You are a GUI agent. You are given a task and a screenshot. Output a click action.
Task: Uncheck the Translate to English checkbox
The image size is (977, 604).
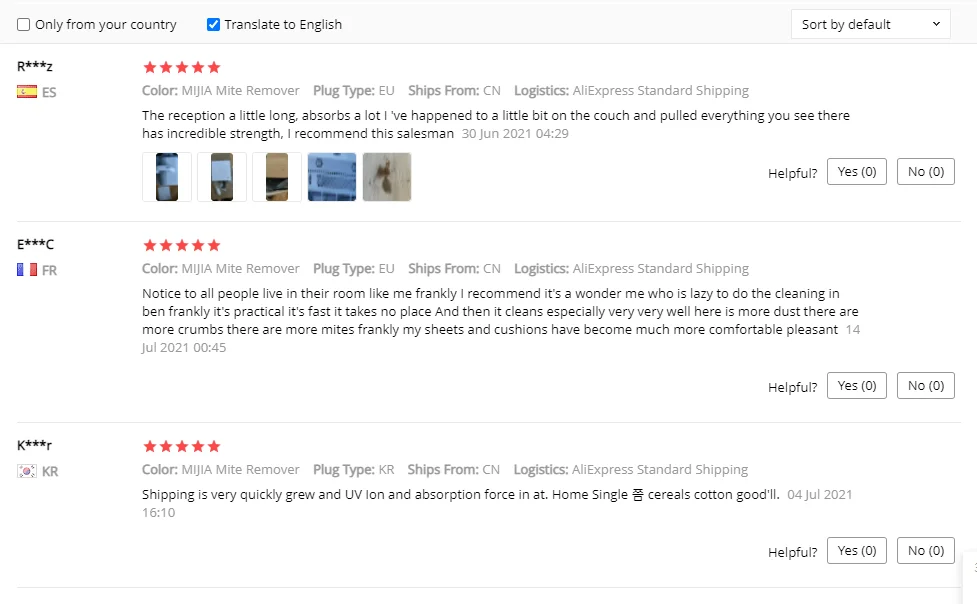pyautogui.click(x=213, y=25)
